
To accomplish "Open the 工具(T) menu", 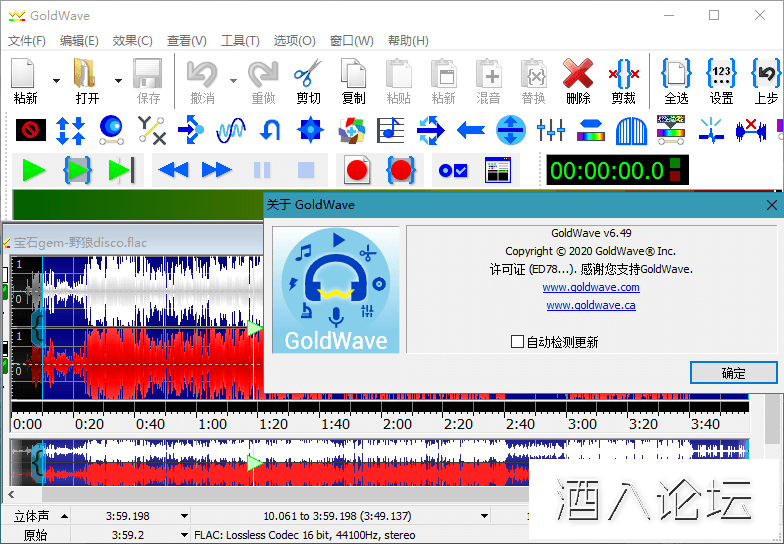I will tap(240, 41).
